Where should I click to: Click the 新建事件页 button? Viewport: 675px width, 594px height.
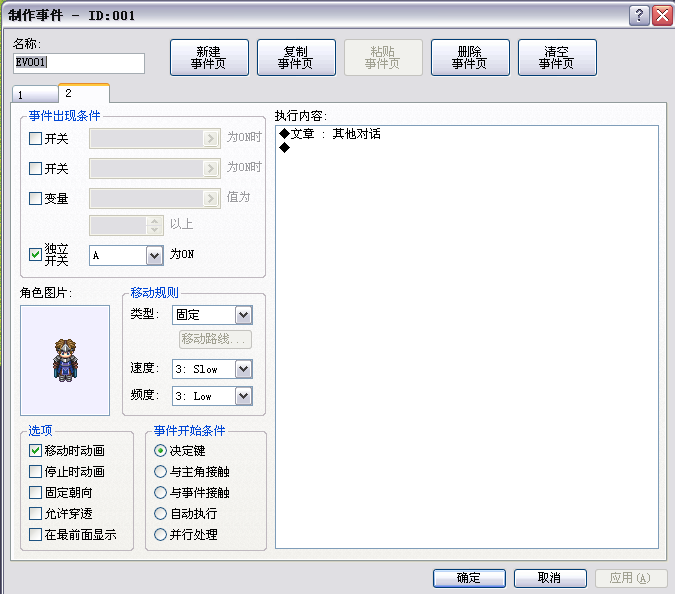[209, 58]
